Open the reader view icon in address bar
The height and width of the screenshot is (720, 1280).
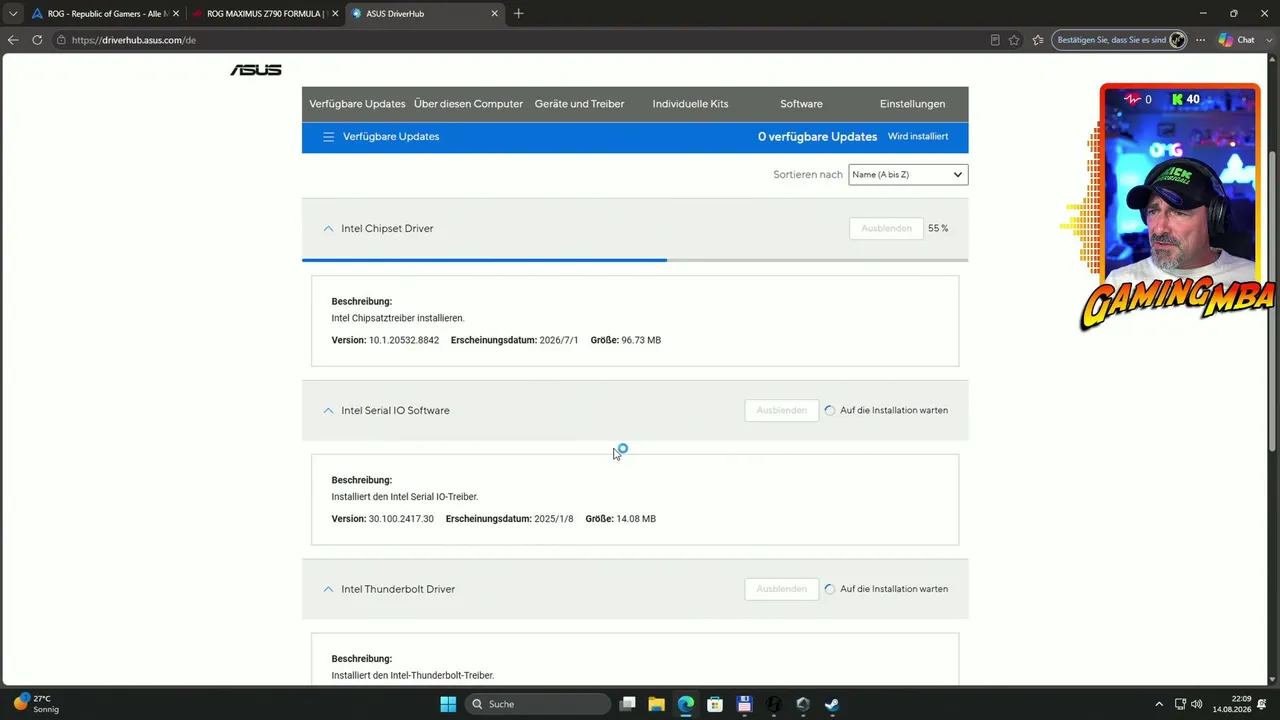point(994,40)
